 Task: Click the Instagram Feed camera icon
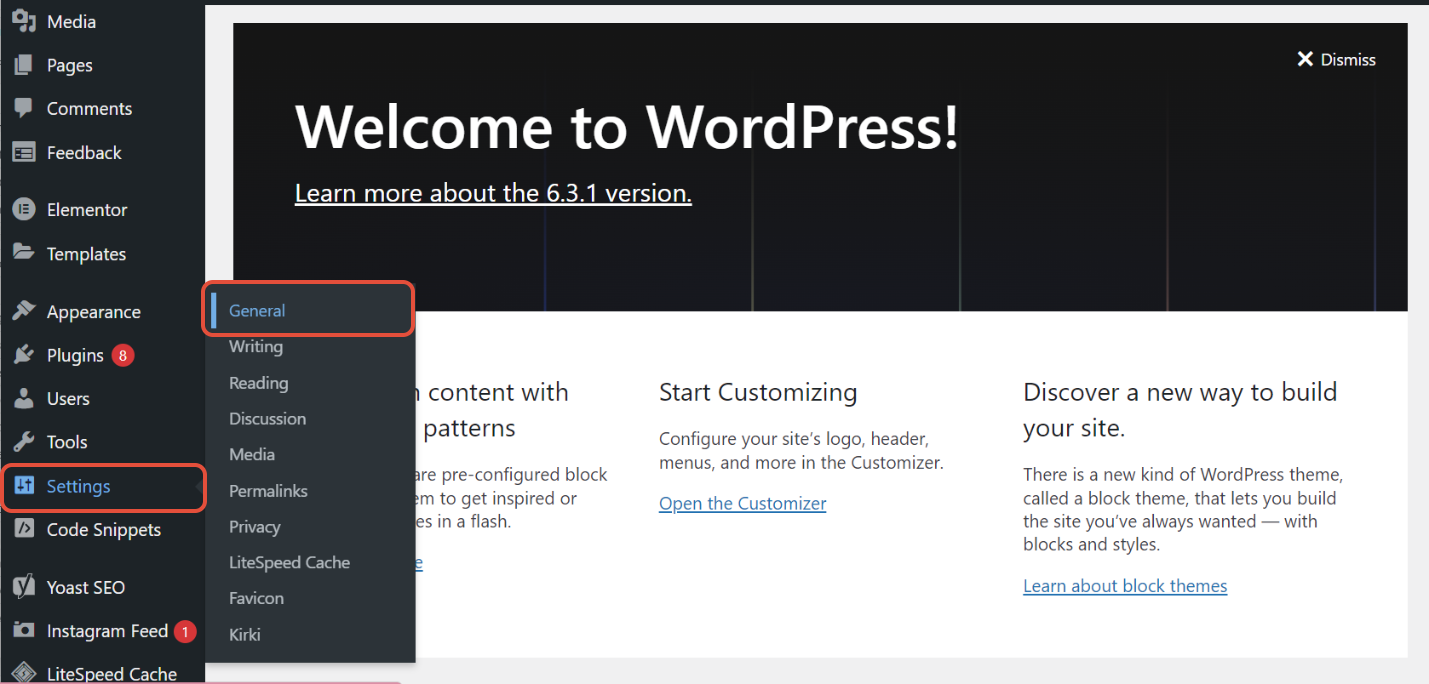click(x=24, y=631)
